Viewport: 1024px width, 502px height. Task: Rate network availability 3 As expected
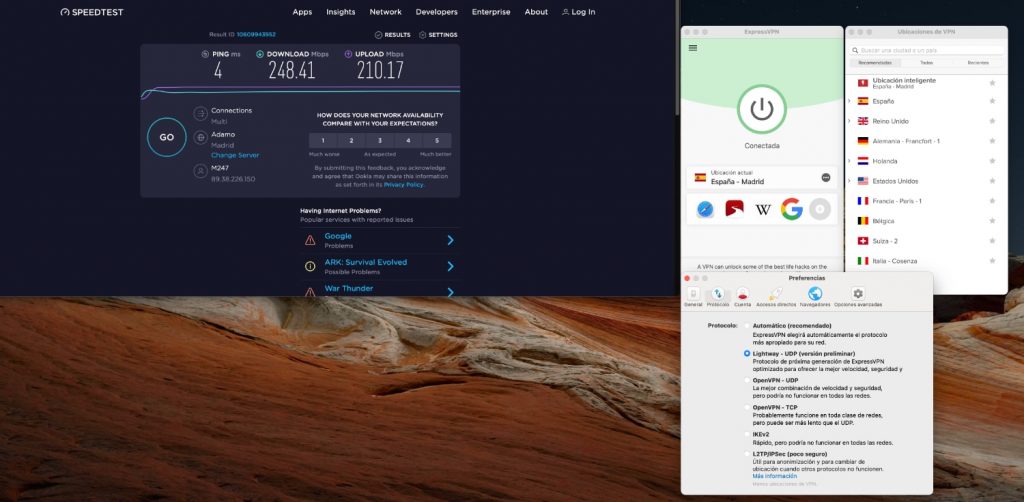point(379,140)
